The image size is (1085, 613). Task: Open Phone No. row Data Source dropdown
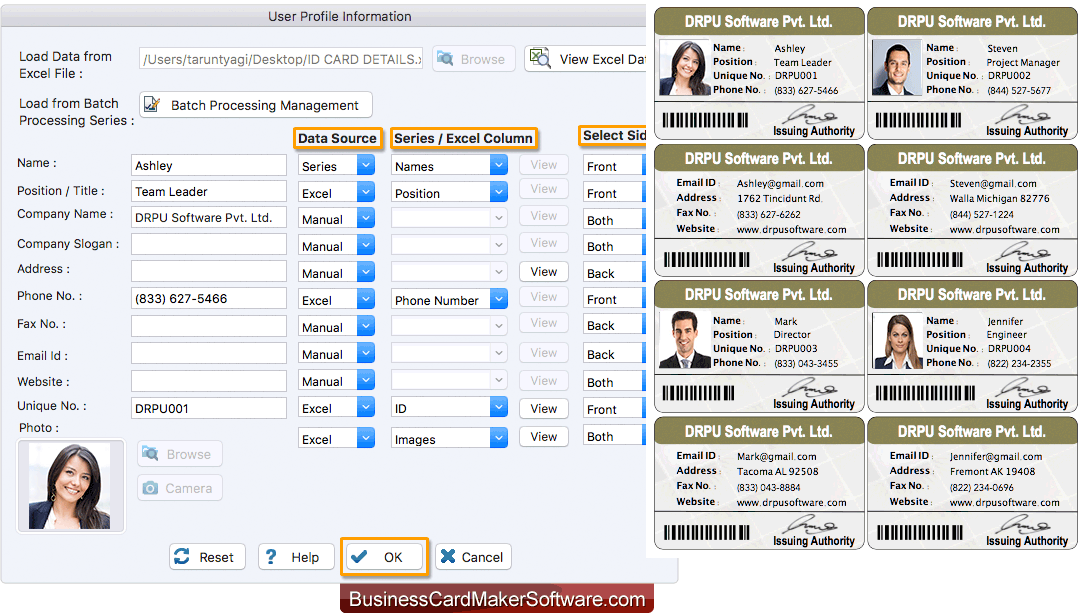pyautogui.click(x=336, y=300)
